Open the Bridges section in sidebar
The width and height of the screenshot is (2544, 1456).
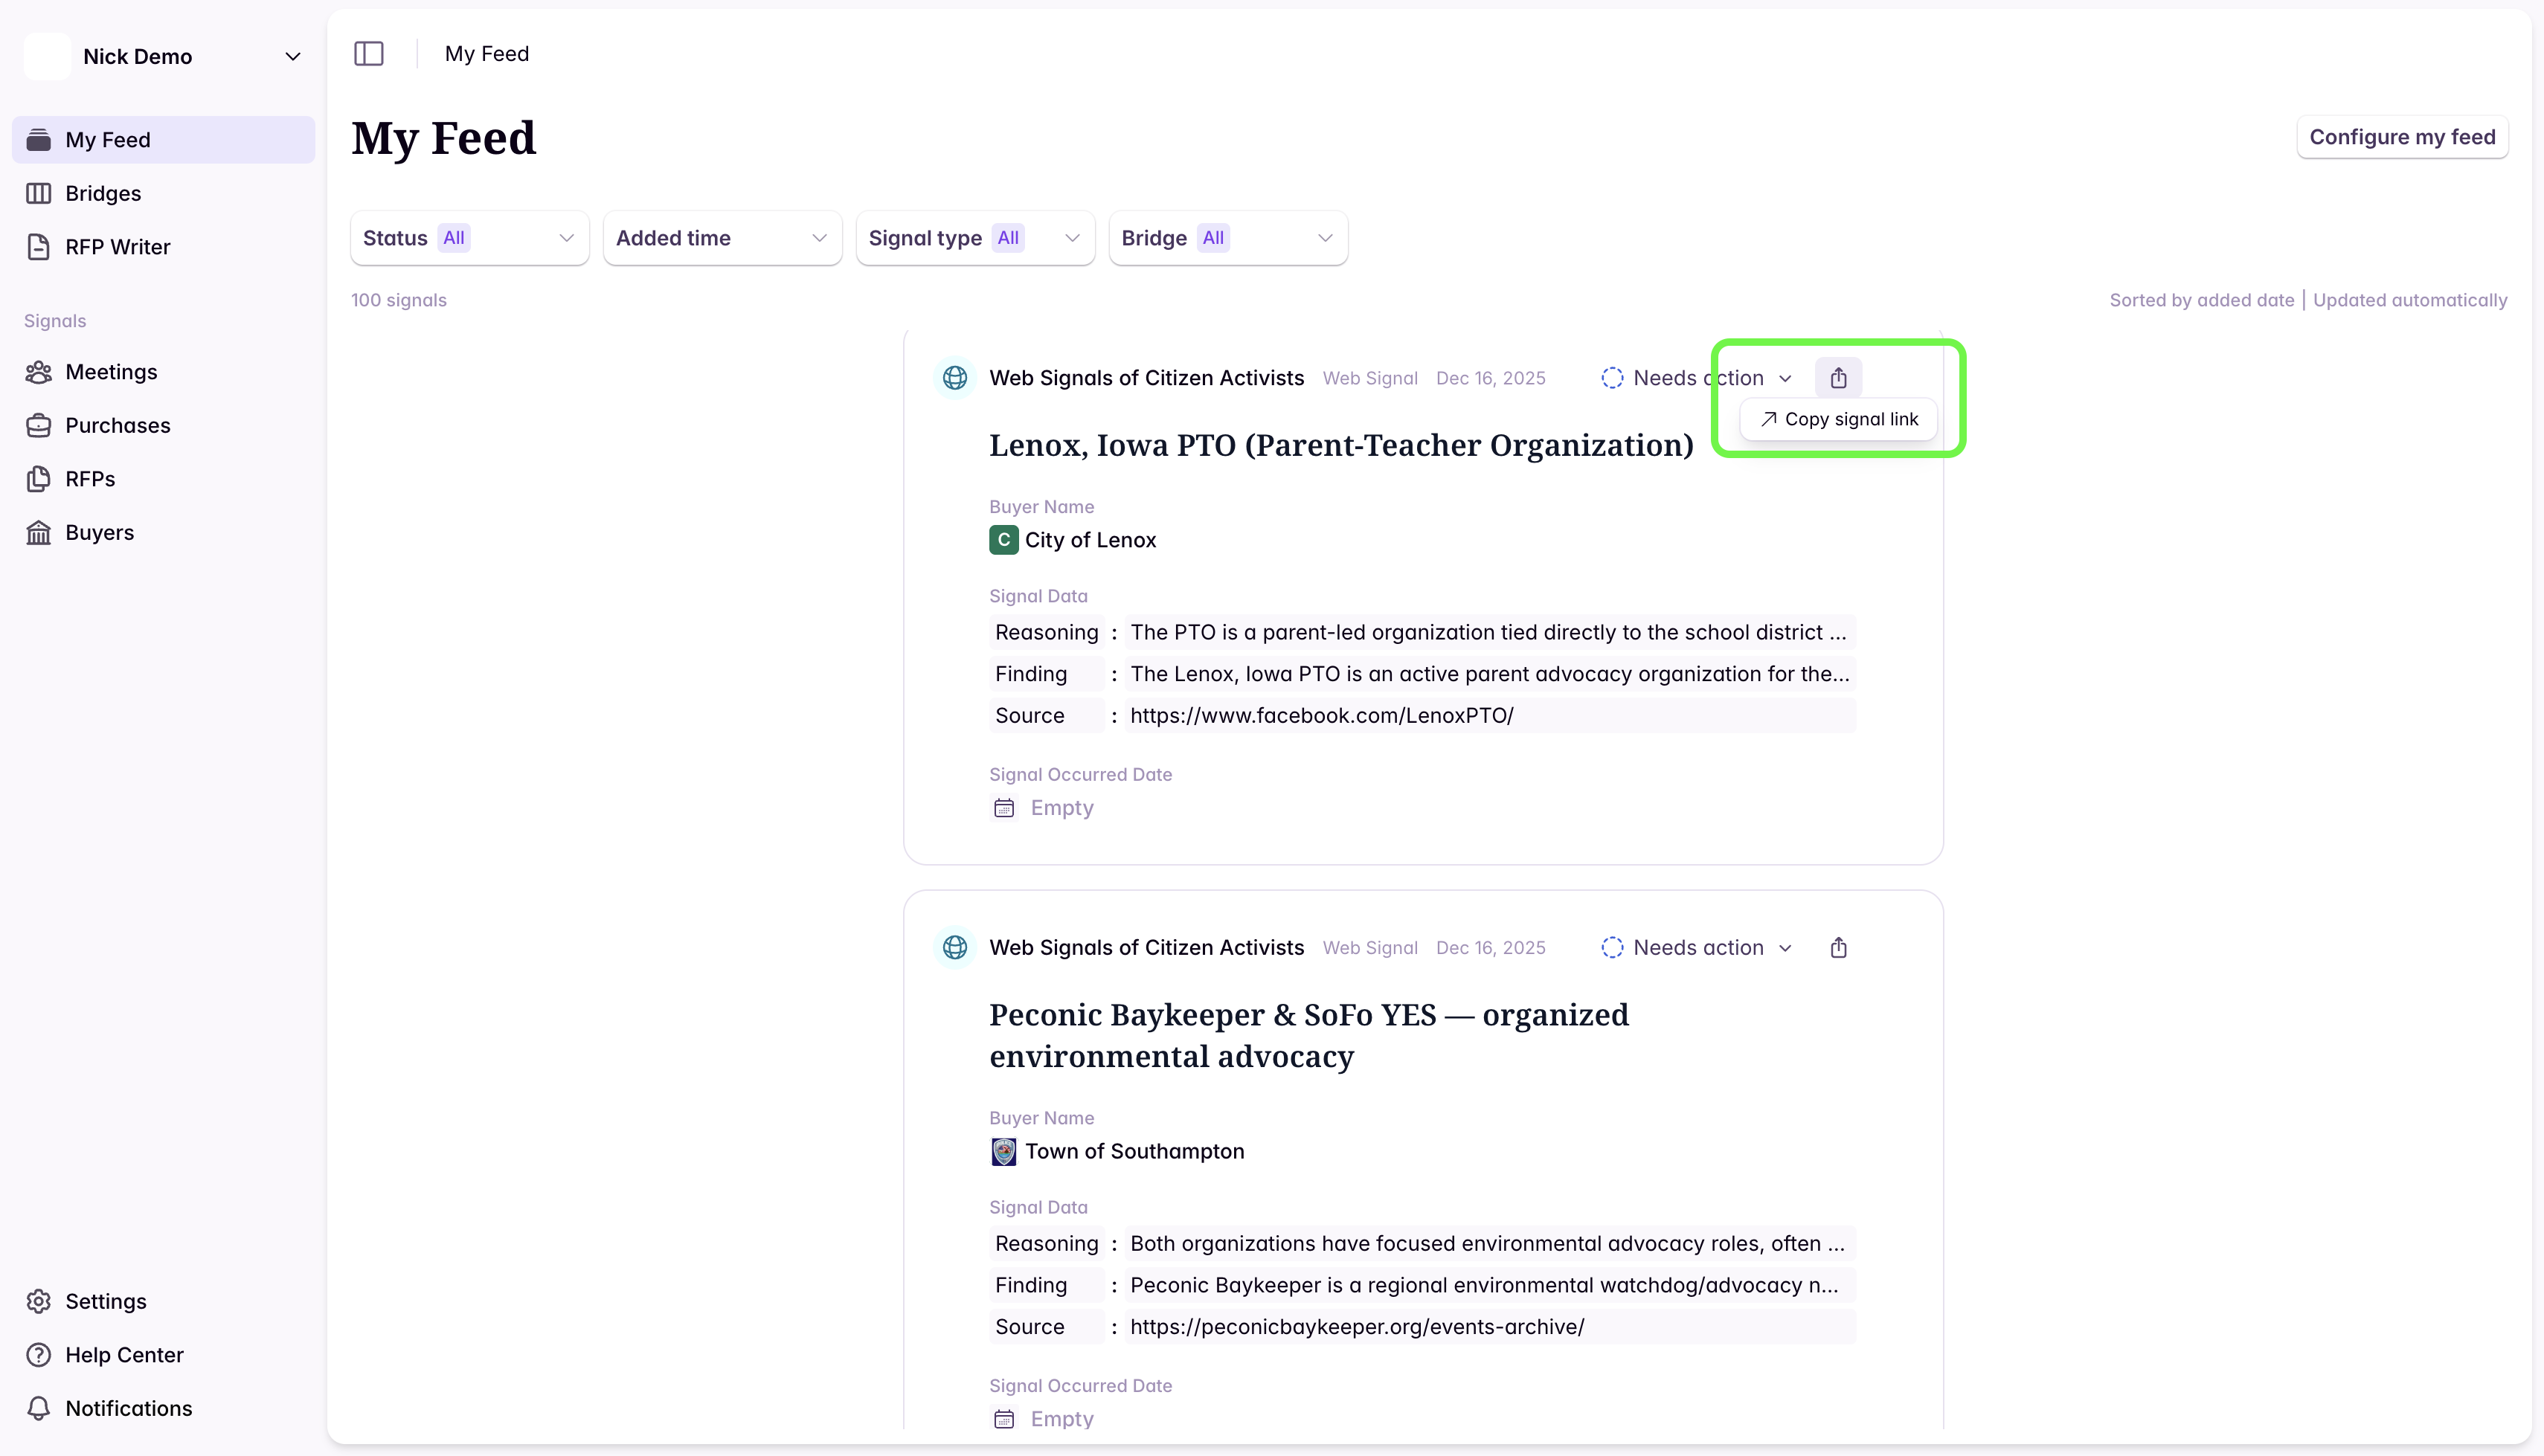pos(103,193)
